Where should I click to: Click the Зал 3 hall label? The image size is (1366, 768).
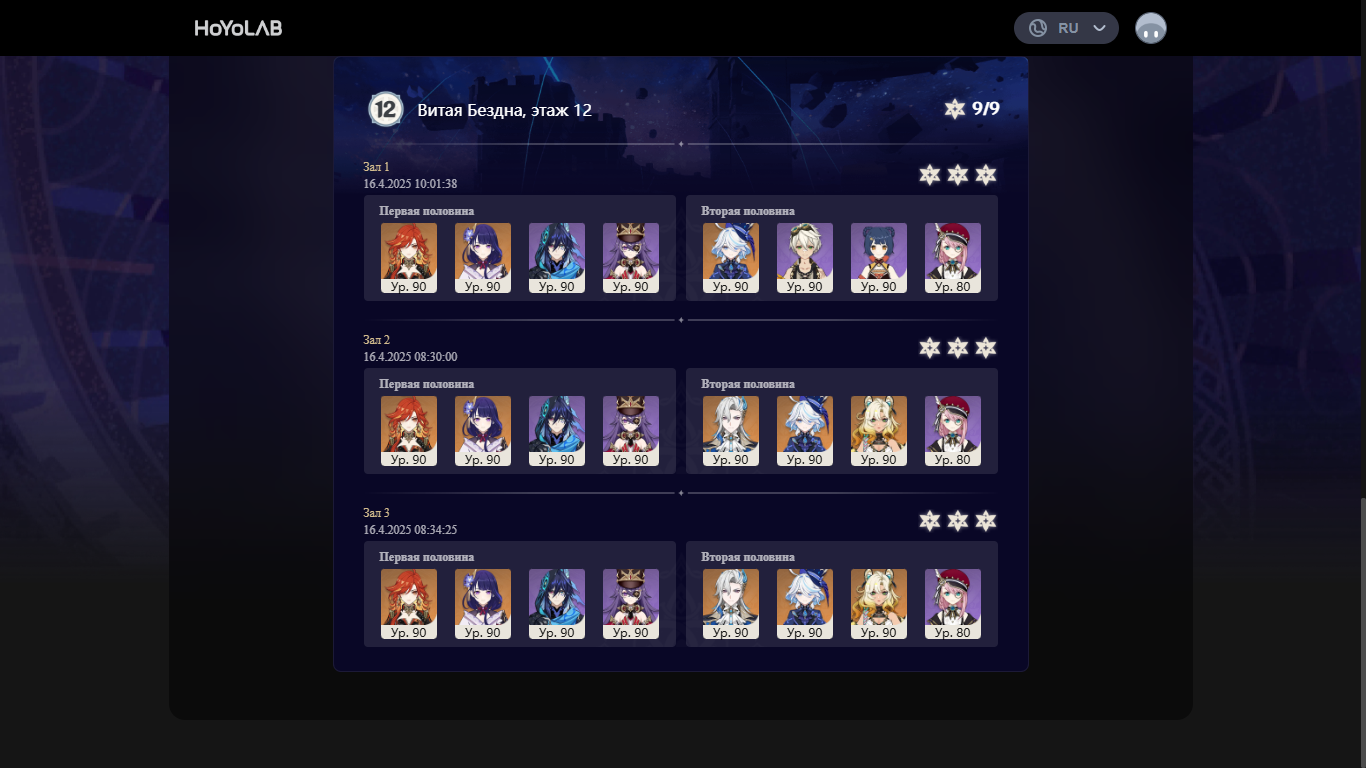pos(377,513)
